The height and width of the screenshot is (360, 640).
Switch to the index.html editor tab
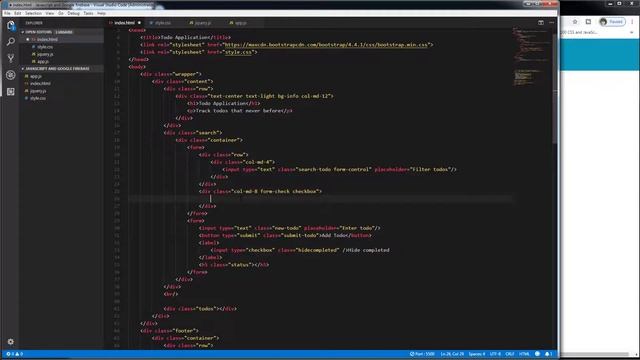click(125, 23)
